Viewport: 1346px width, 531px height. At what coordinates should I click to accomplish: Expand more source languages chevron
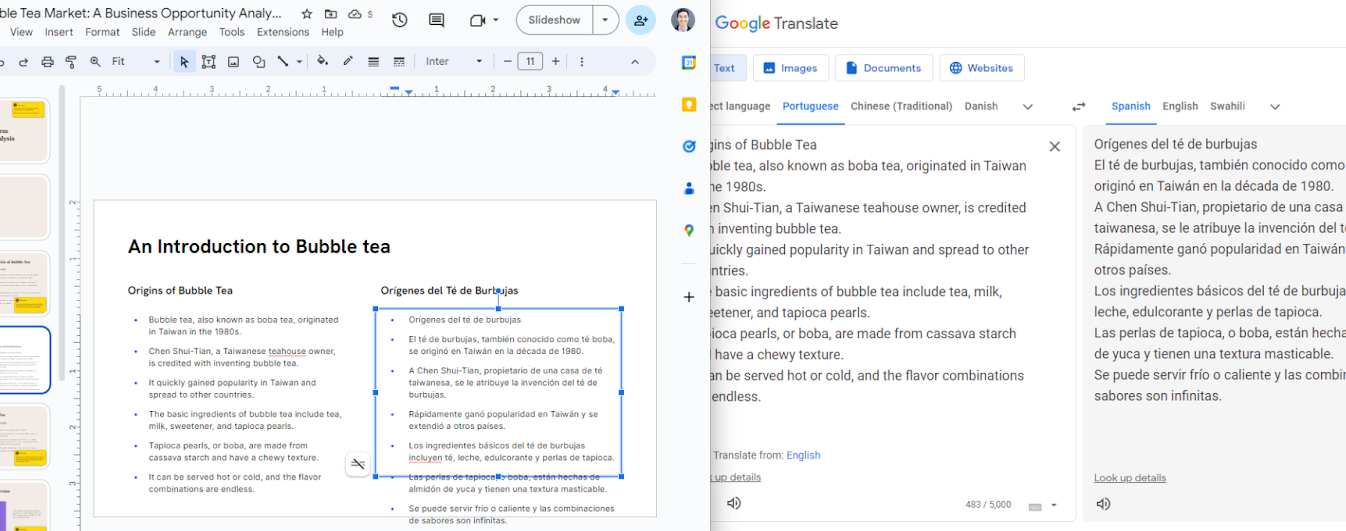point(1028,106)
